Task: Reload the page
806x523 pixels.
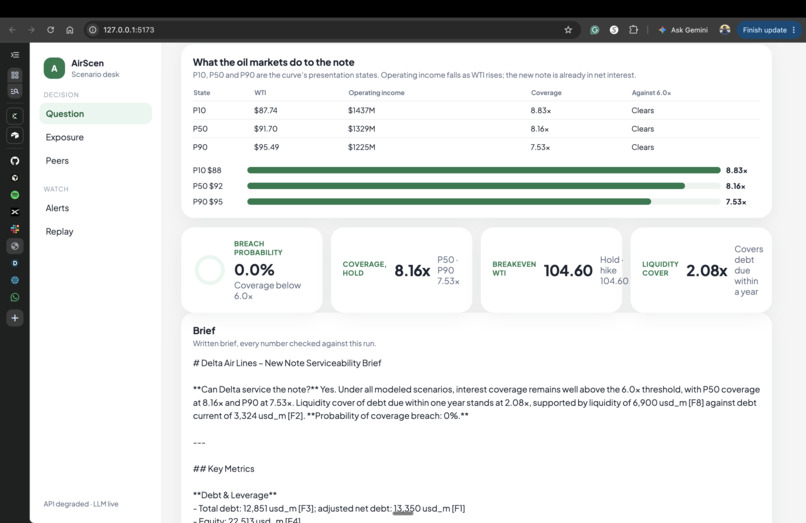Action: [50, 30]
